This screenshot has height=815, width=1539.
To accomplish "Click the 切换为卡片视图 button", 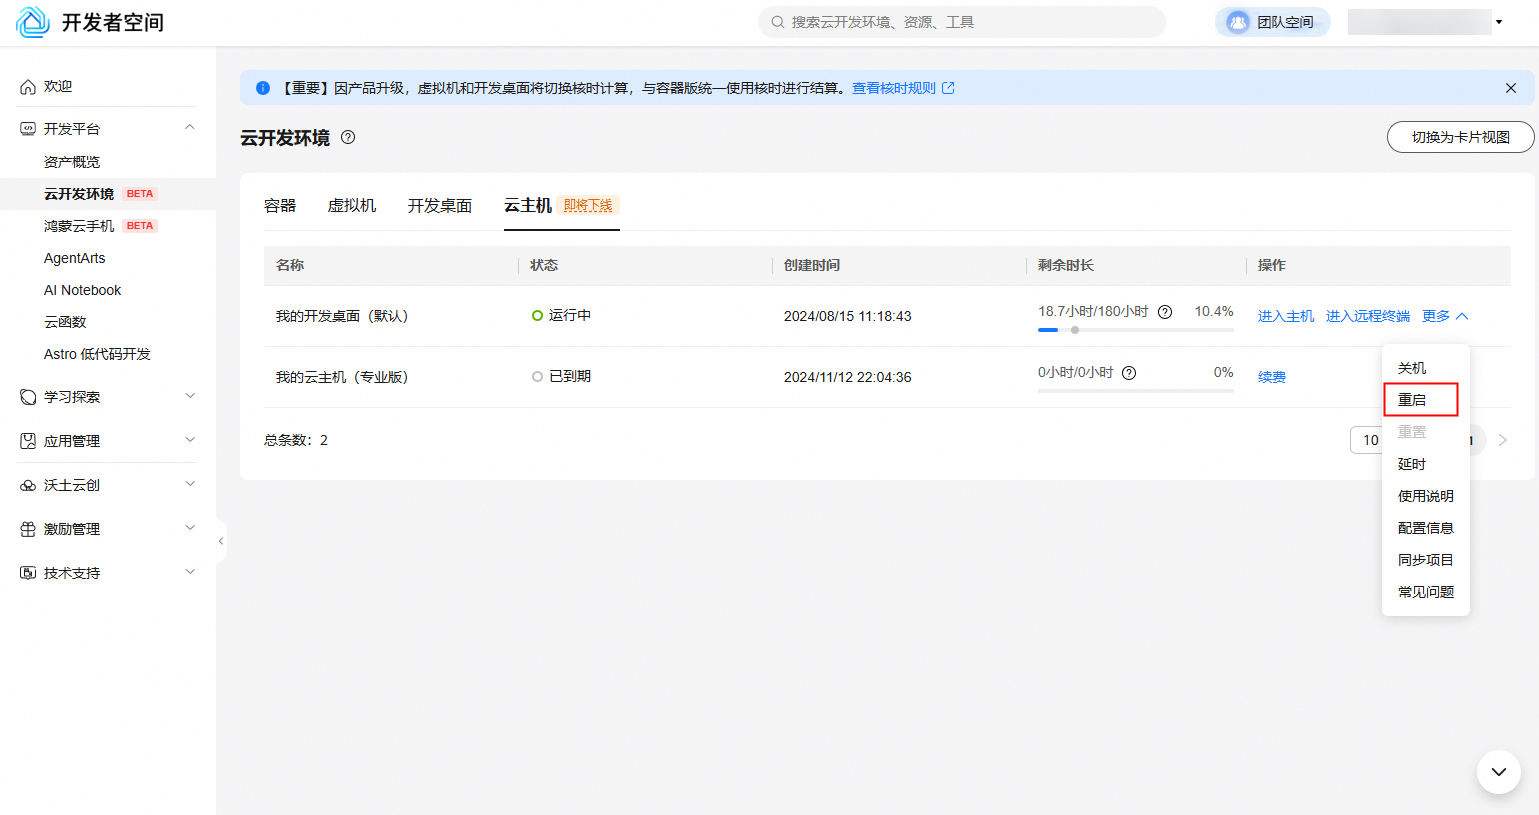I will point(1461,137).
